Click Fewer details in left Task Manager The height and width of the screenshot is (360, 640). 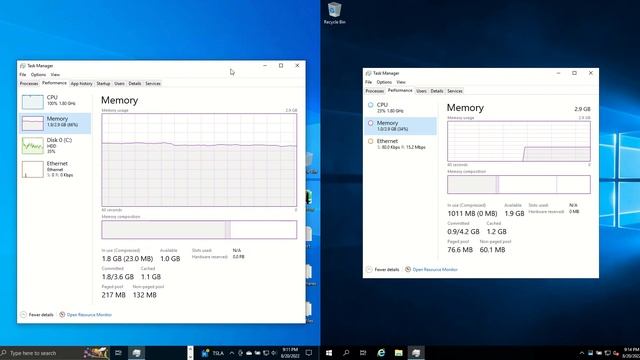(x=41, y=315)
